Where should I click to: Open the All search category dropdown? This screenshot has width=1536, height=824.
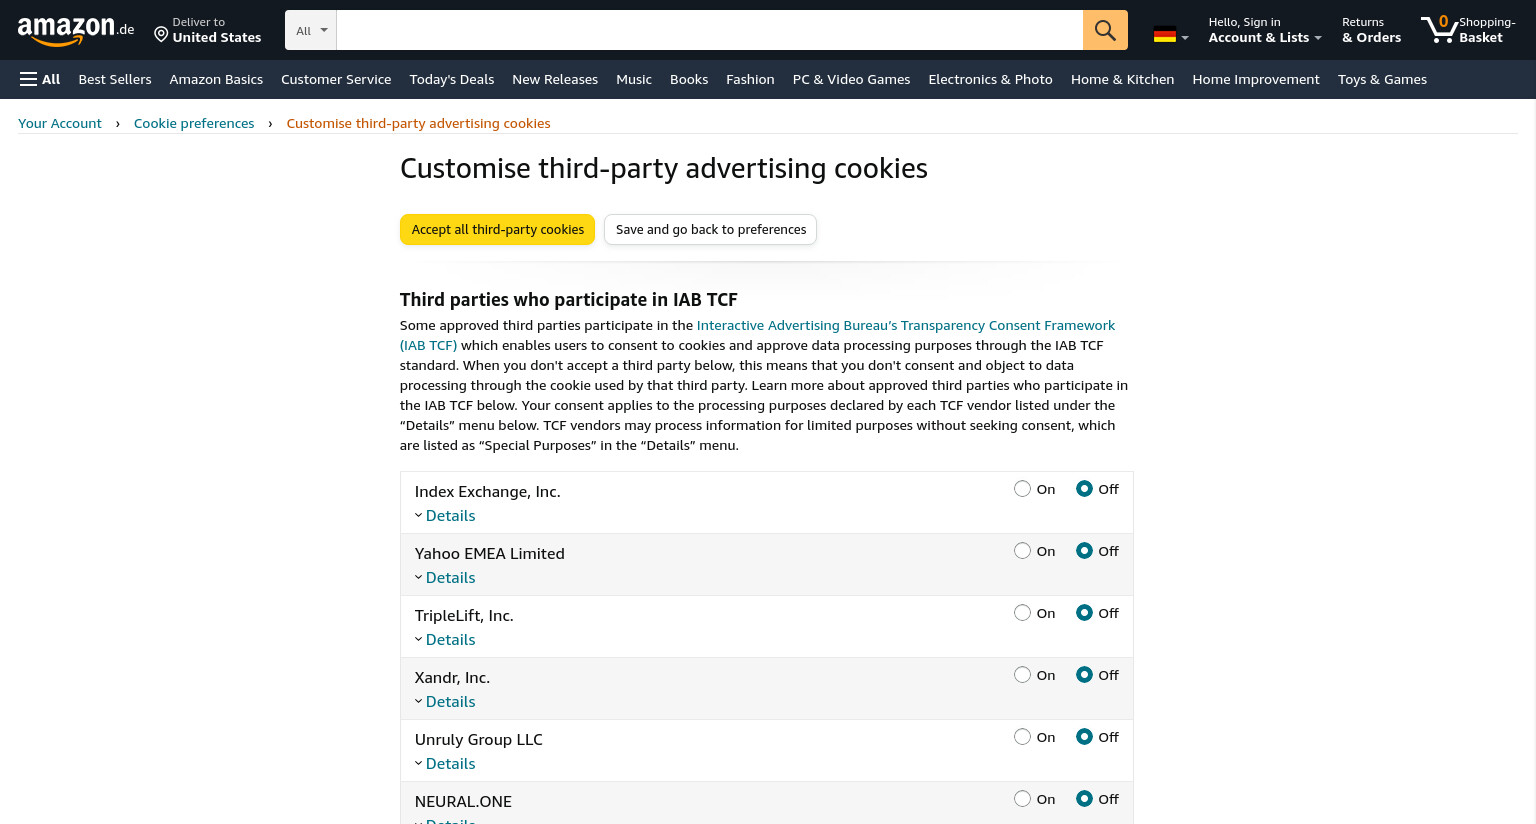(x=311, y=30)
